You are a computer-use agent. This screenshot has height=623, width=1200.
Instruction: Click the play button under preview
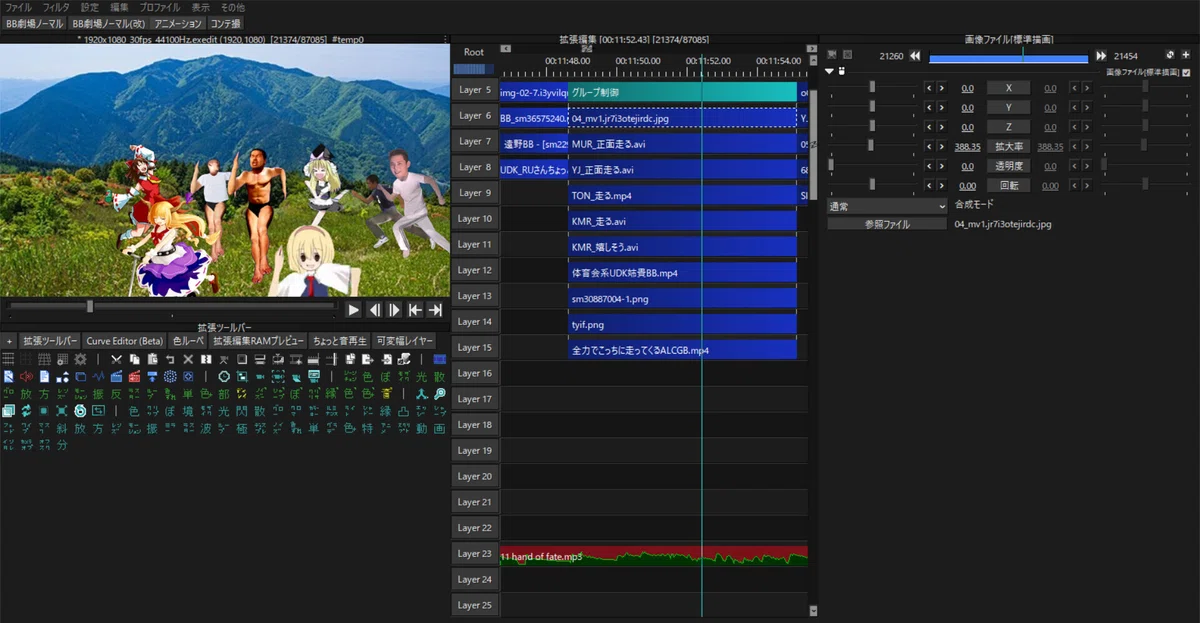coord(353,310)
